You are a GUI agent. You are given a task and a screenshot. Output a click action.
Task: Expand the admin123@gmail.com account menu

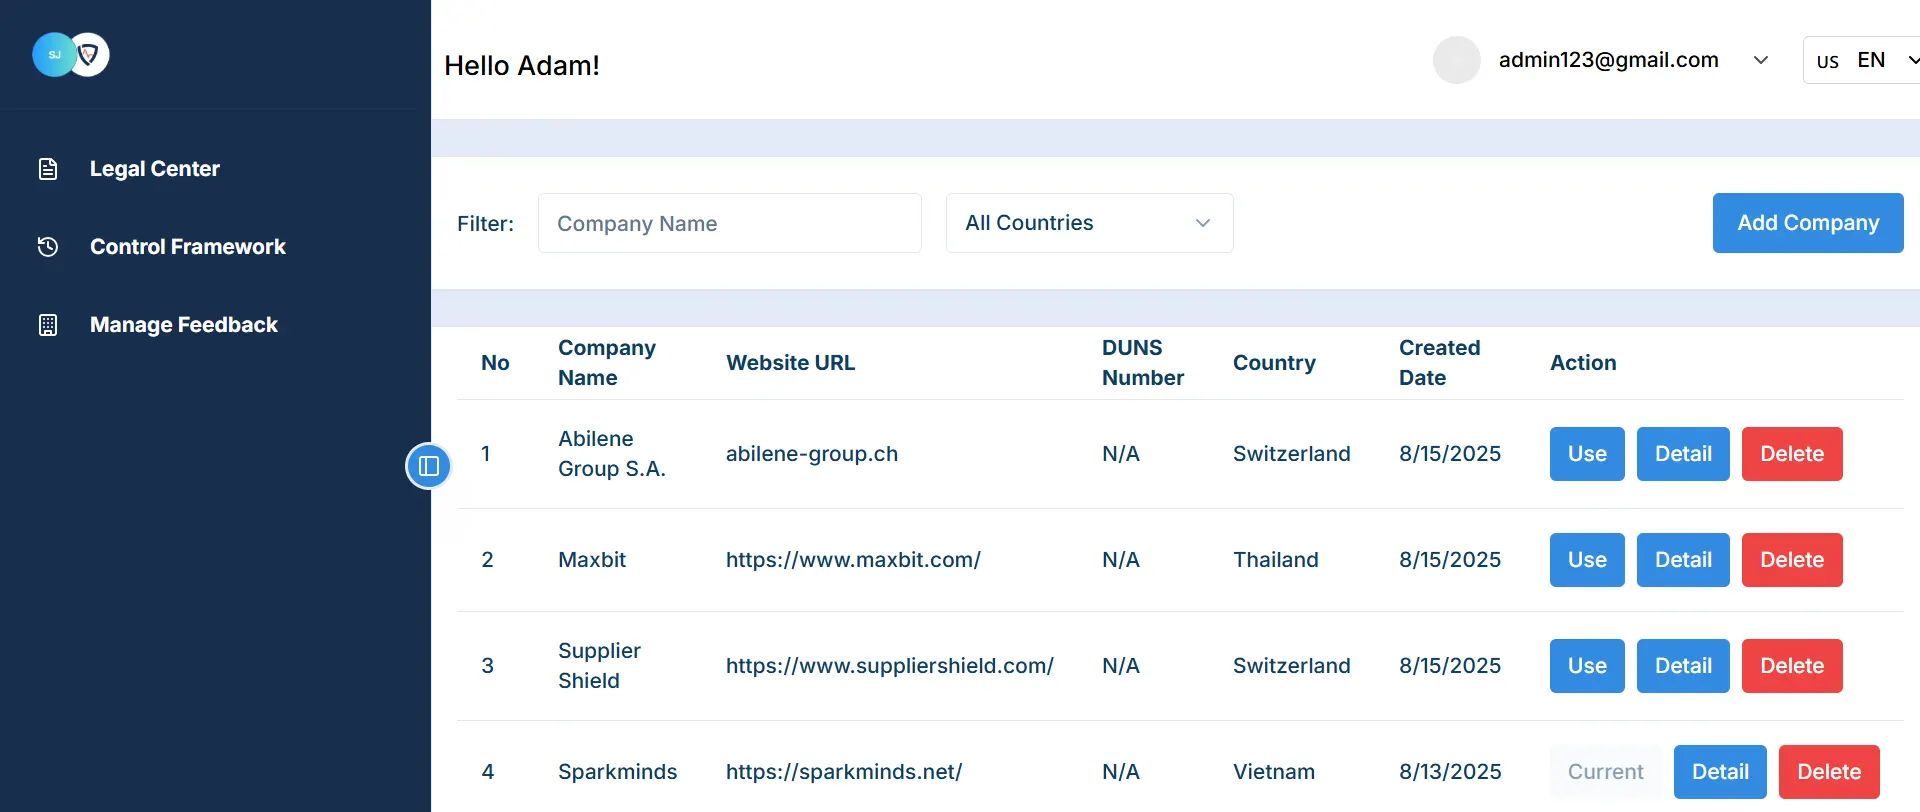pos(1761,60)
